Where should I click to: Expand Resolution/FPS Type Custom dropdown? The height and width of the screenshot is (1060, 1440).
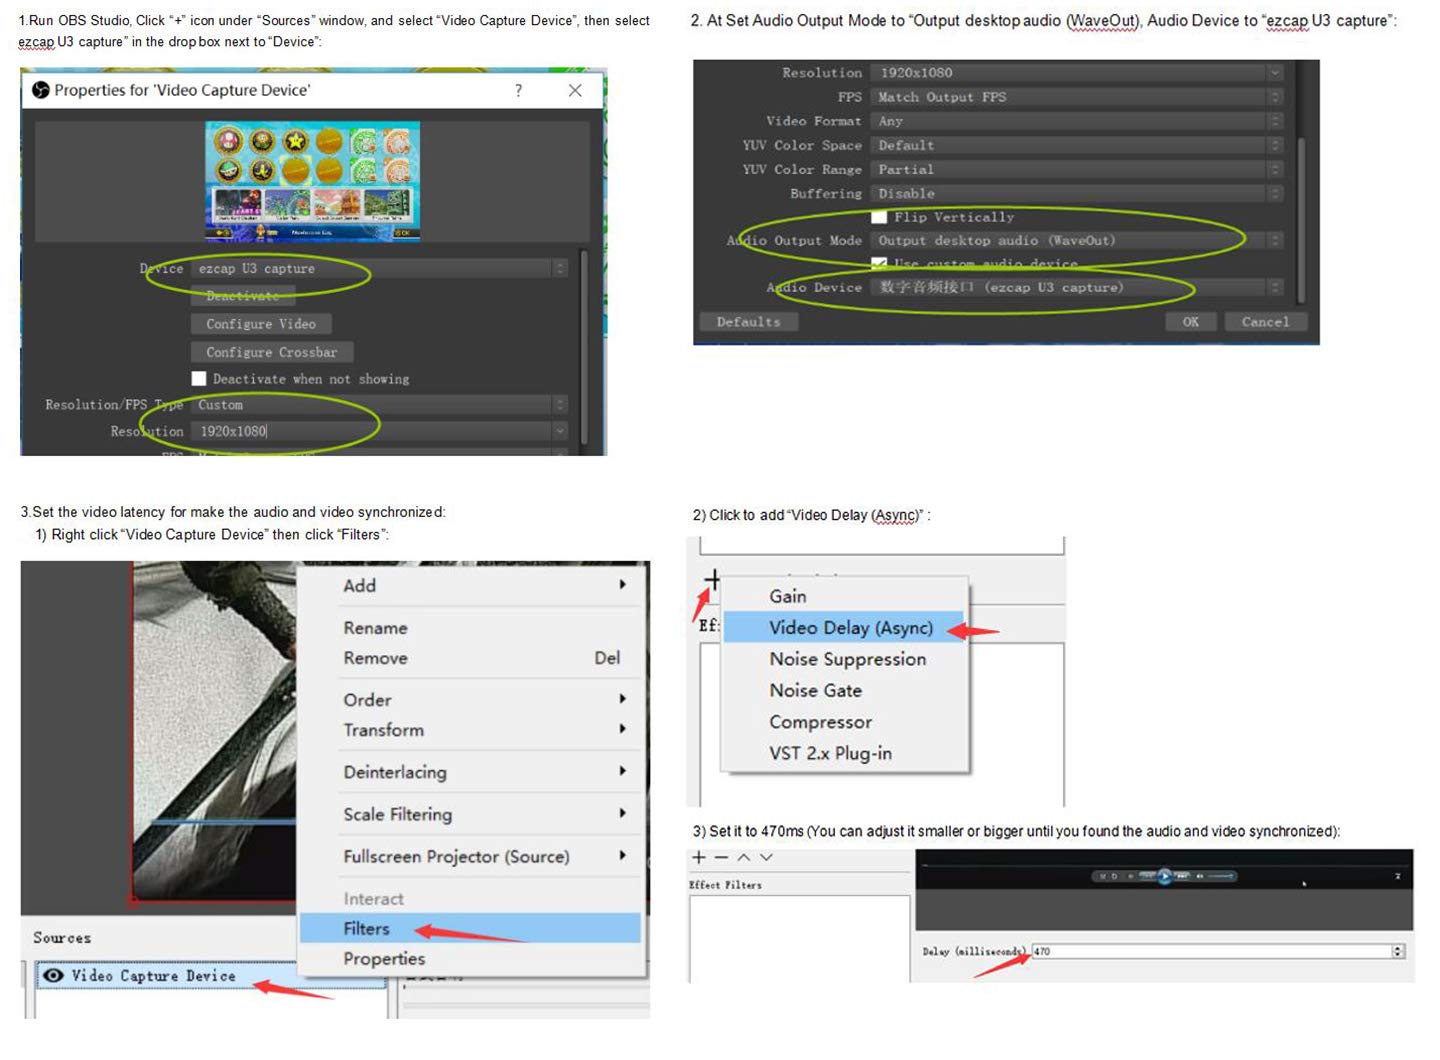point(379,404)
